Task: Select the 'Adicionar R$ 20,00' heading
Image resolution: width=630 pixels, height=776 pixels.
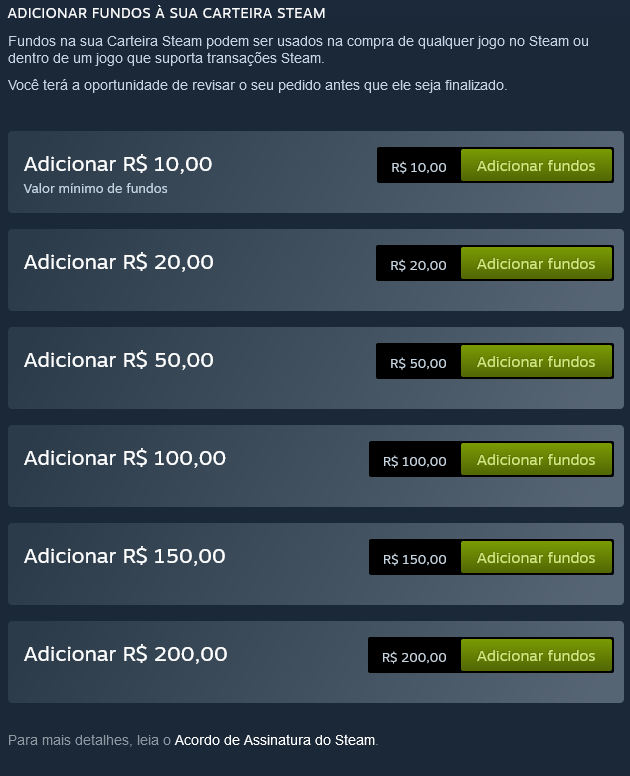Action: (119, 262)
